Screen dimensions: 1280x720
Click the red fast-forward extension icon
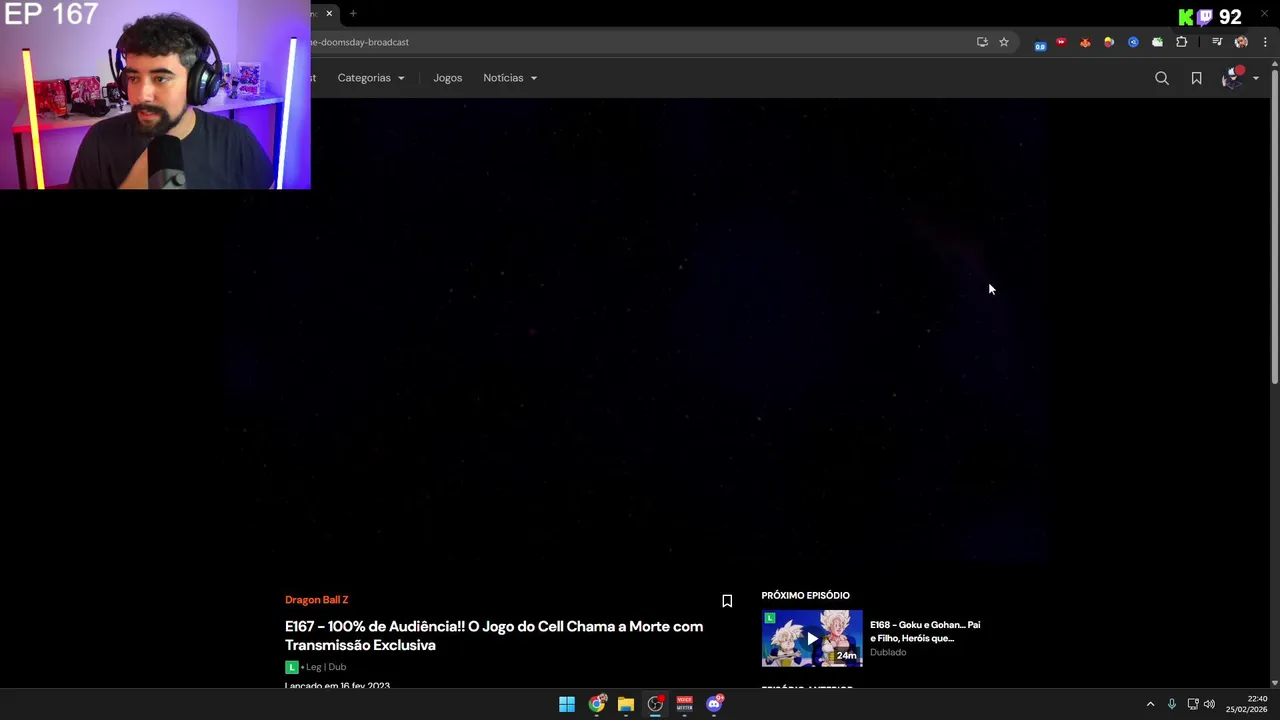click(x=1061, y=42)
